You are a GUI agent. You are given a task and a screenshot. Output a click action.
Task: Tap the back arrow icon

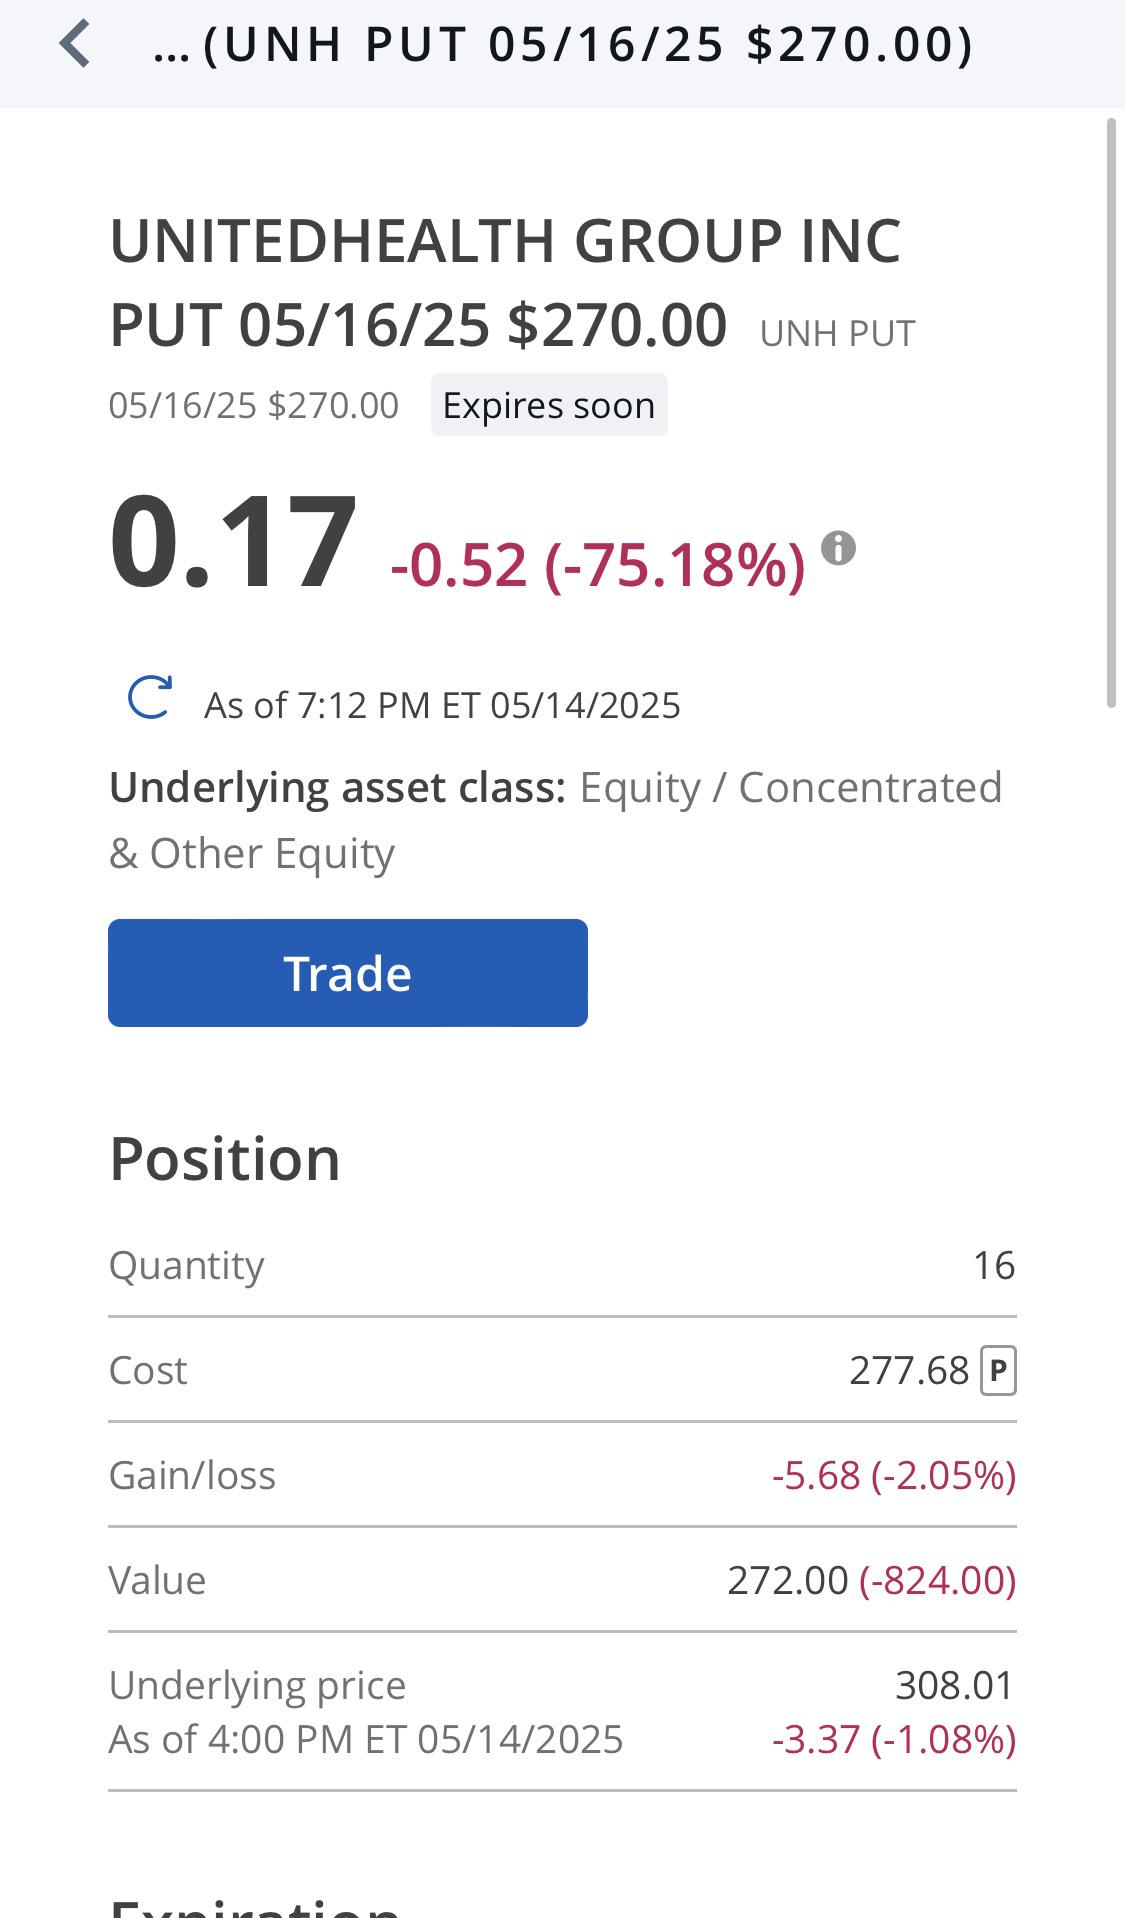click(x=76, y=45)
